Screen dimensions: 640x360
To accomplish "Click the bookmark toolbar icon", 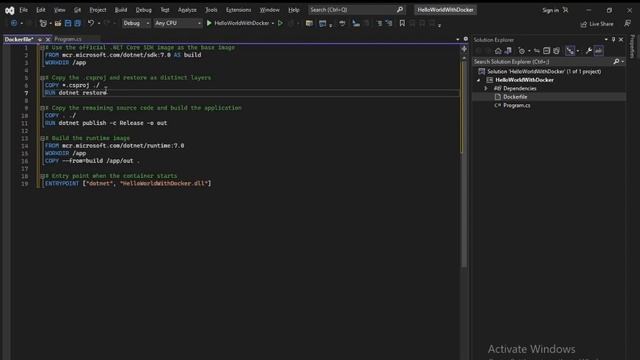I will coord(402,23).
